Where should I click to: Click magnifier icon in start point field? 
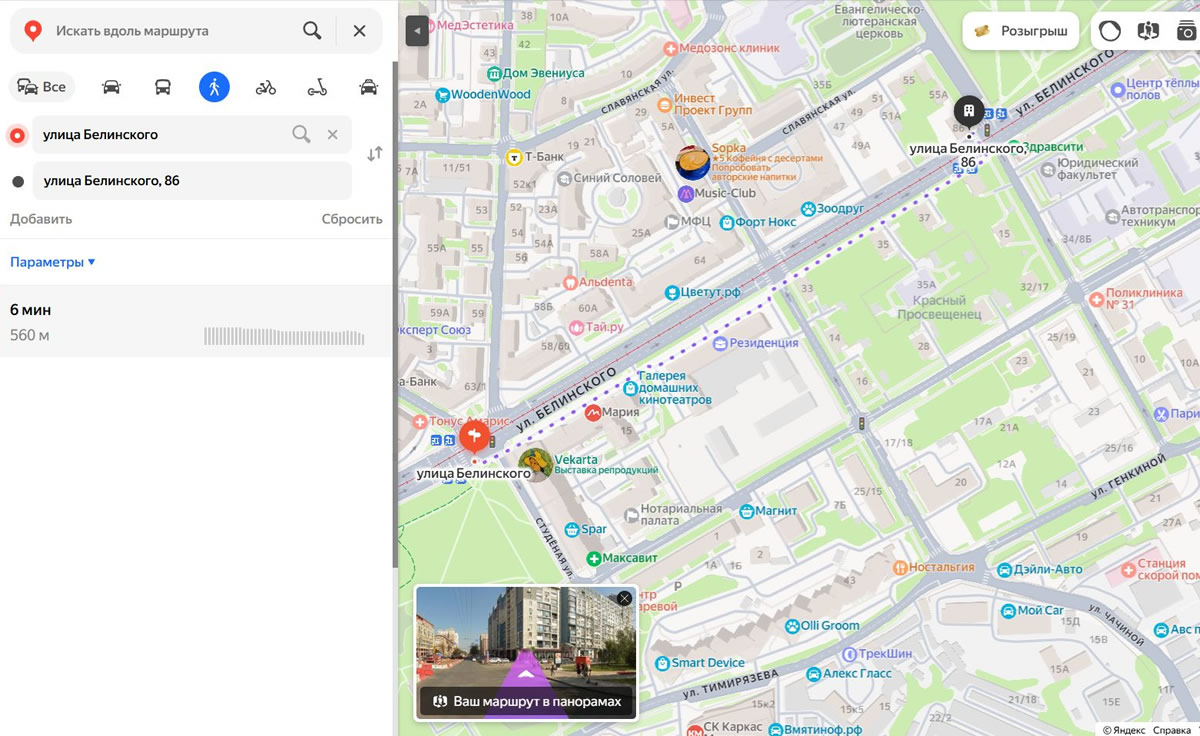(301, 134)
